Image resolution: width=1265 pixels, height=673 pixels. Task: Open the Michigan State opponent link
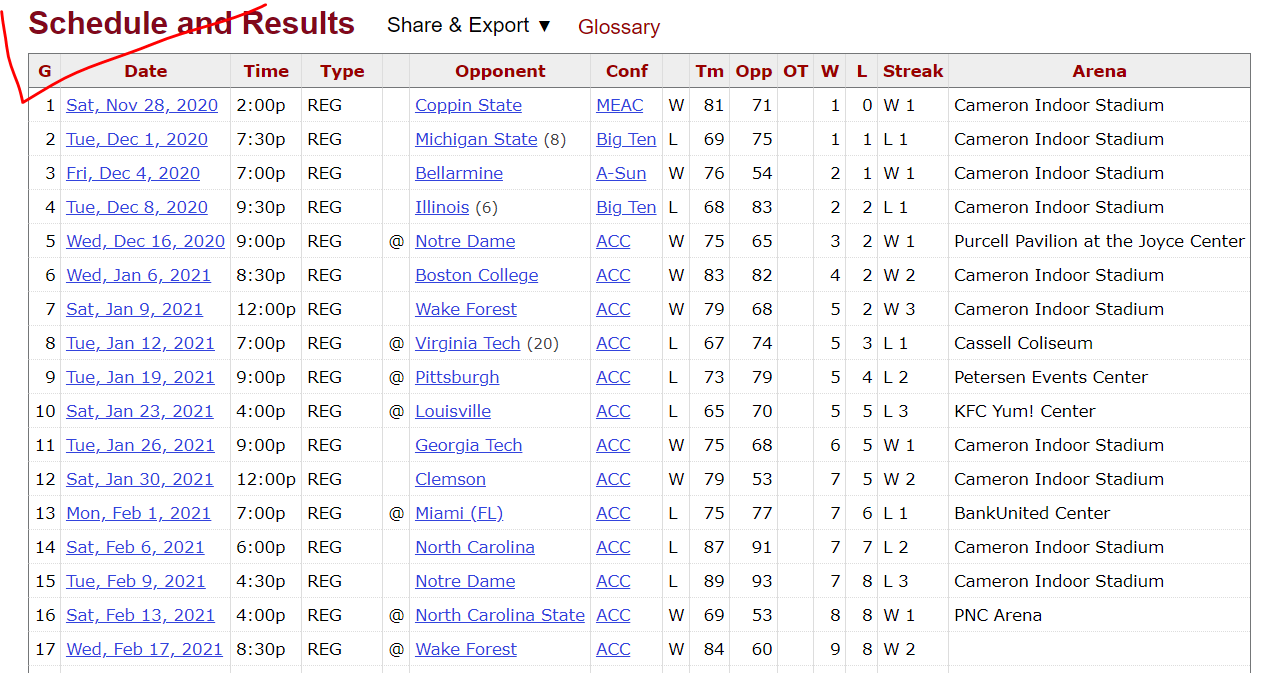pyautogui.click(x=476, y=139)
